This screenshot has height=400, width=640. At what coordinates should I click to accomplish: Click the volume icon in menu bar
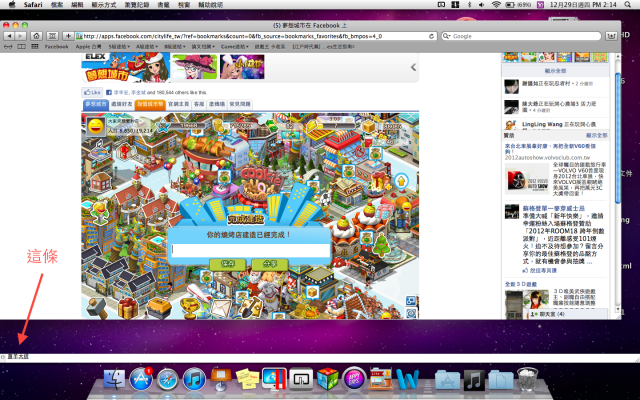point(482,4)
